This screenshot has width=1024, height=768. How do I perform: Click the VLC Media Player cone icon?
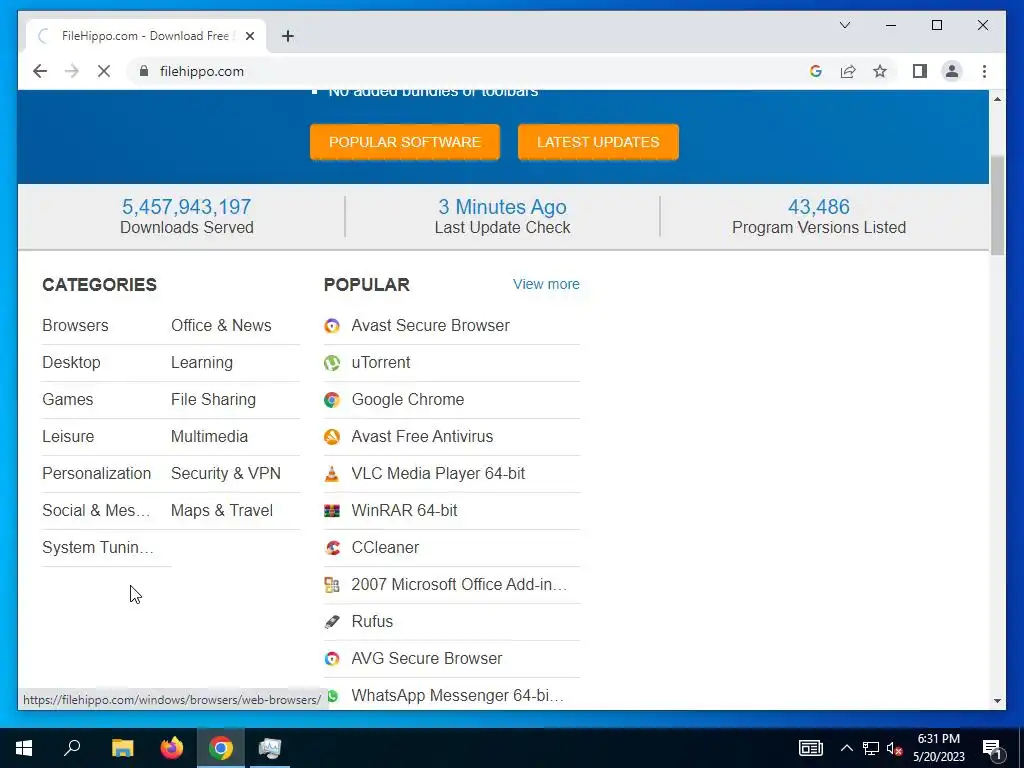coord(332,473)
